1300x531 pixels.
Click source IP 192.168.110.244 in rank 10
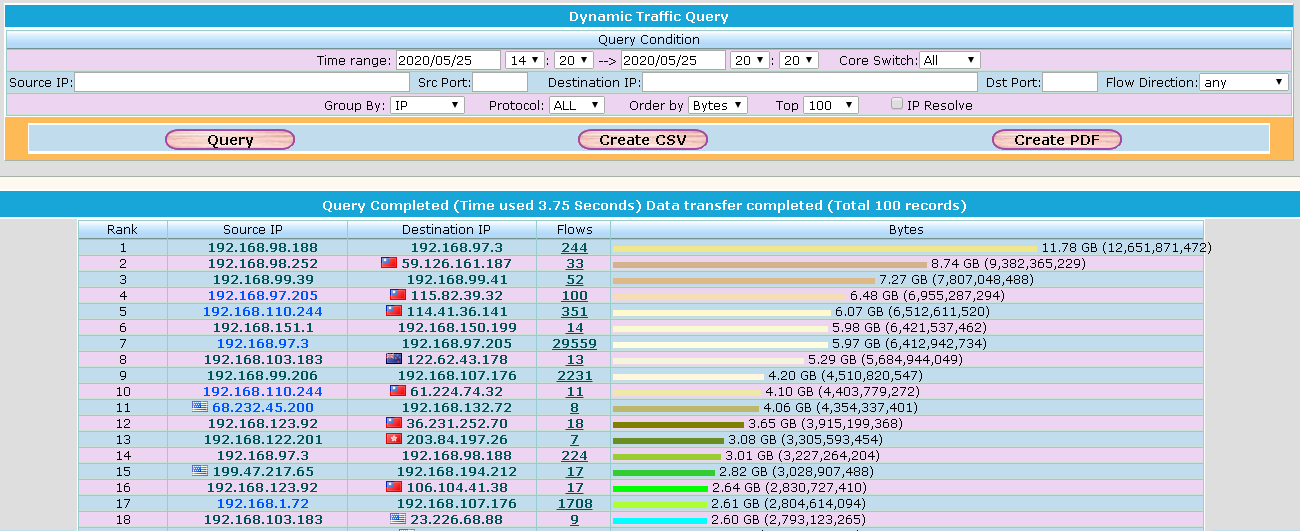coord(263,391)
